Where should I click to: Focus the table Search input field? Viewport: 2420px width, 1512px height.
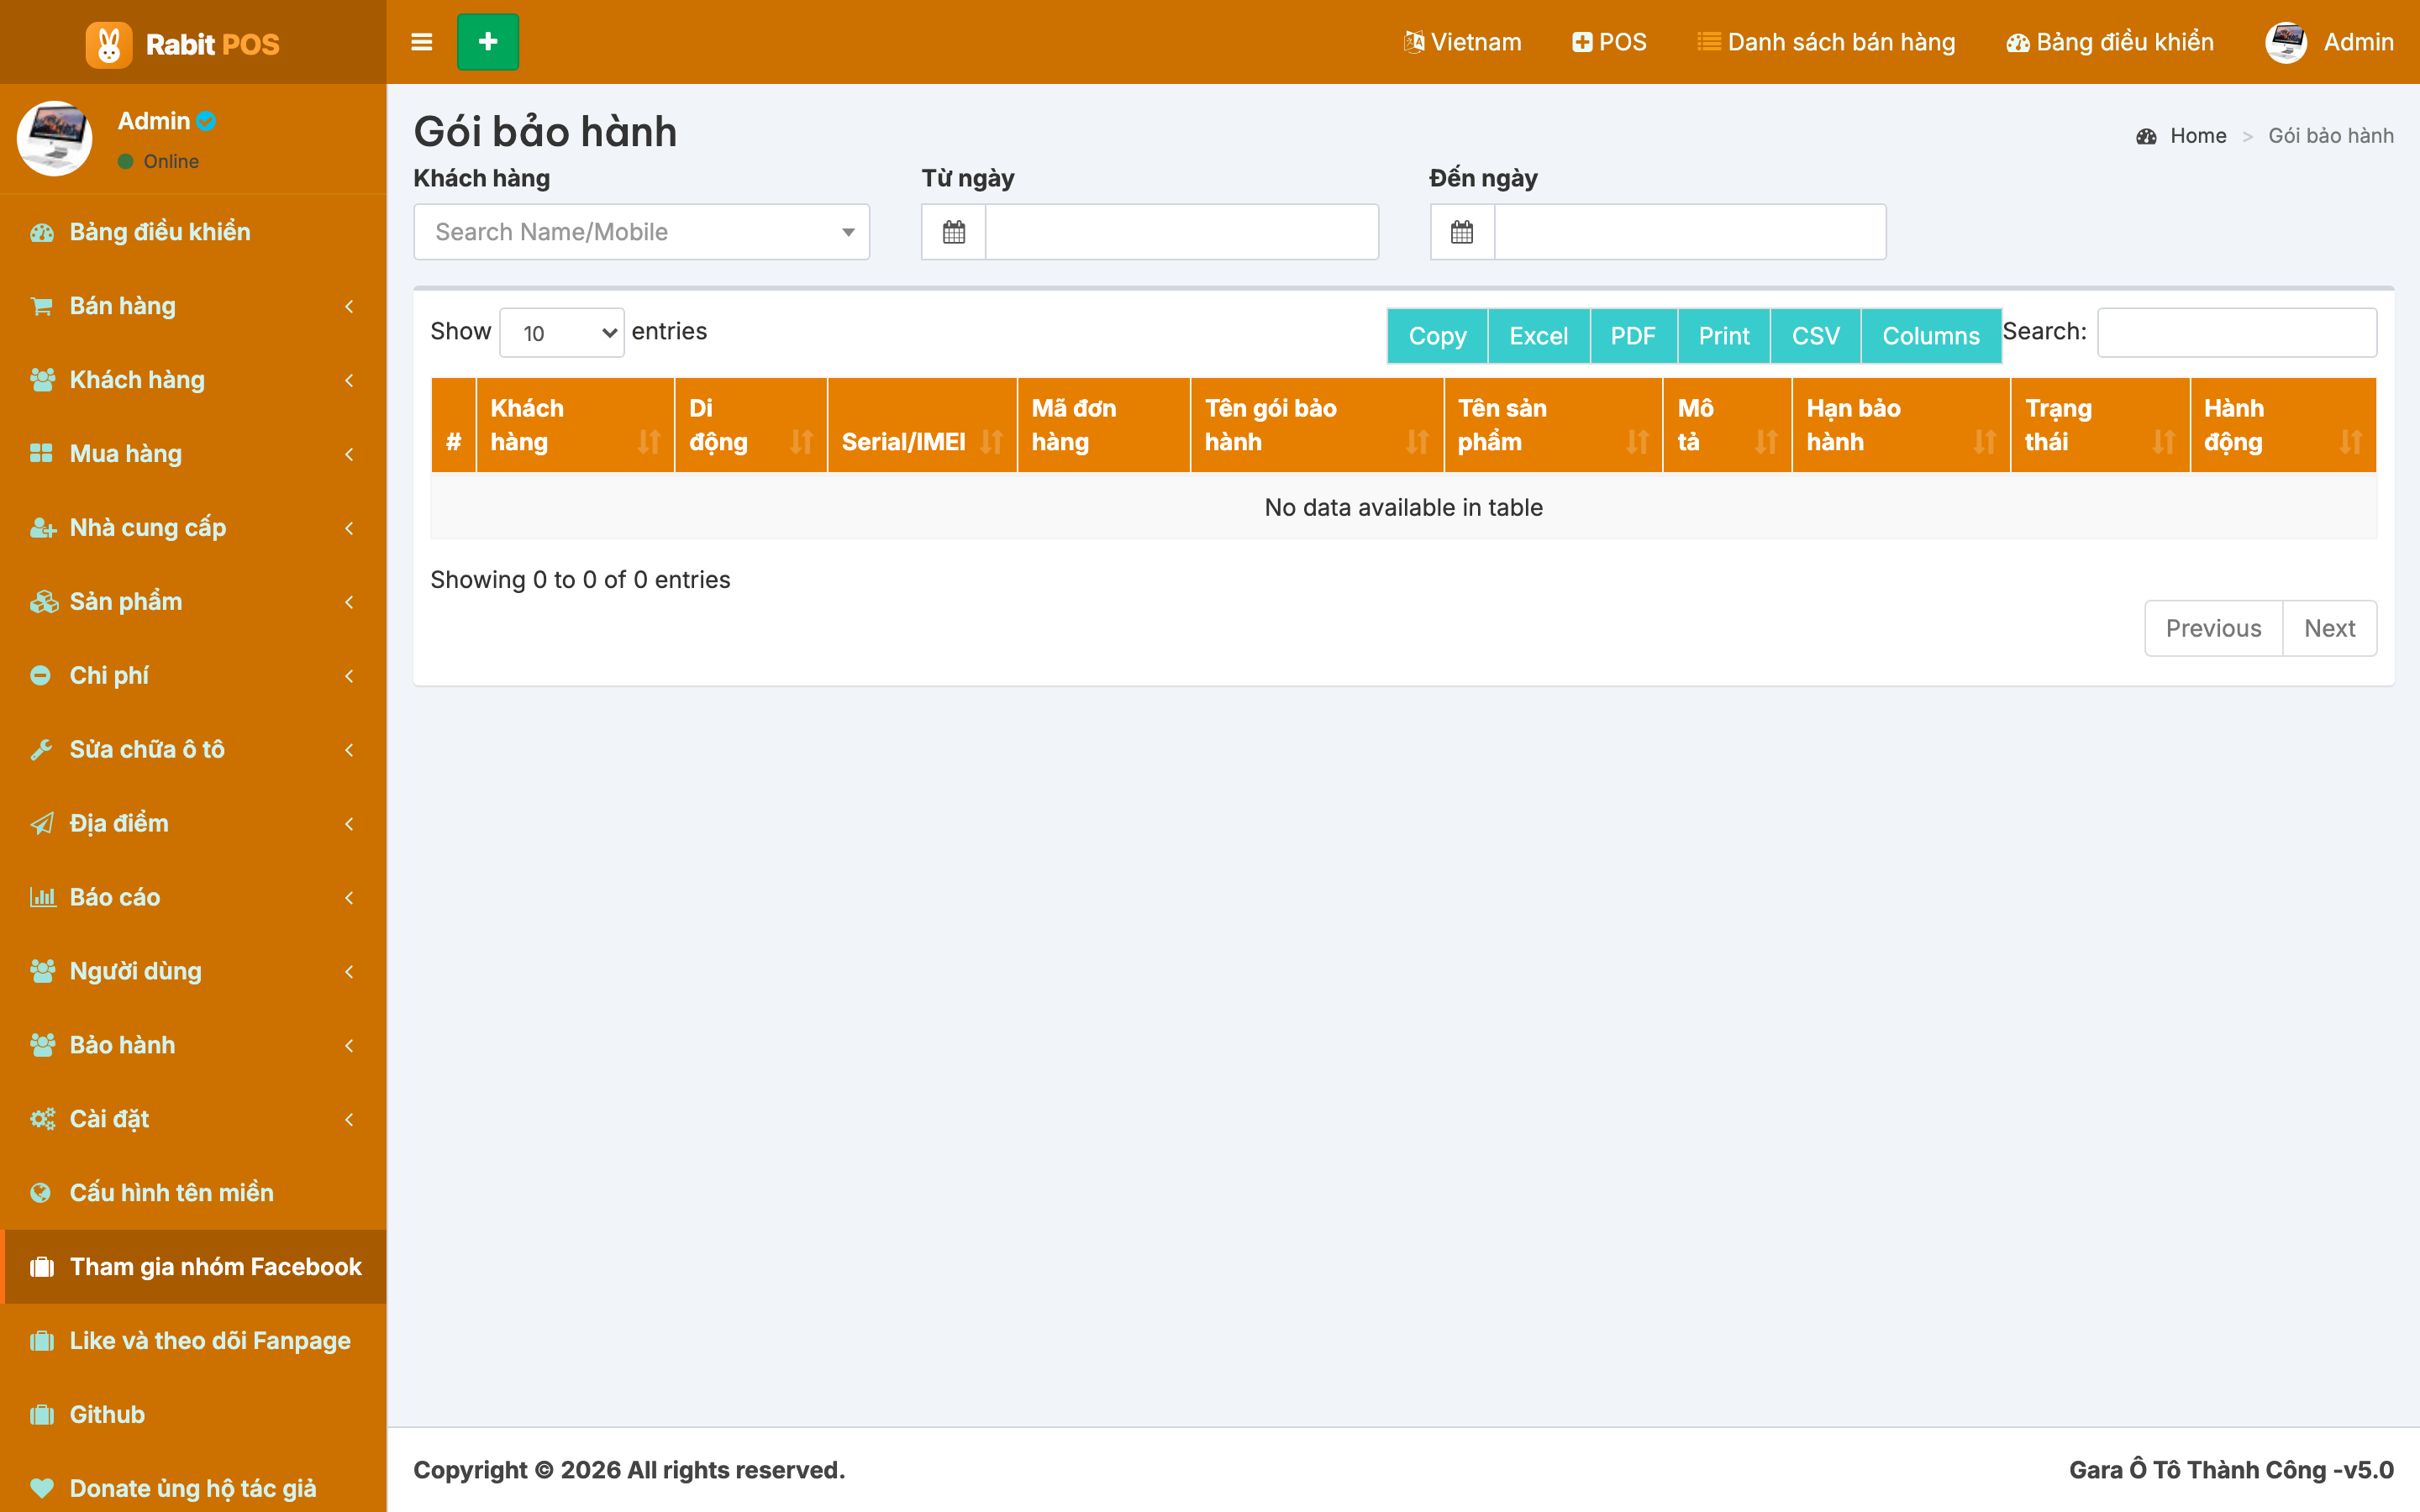click(2237, 332)
